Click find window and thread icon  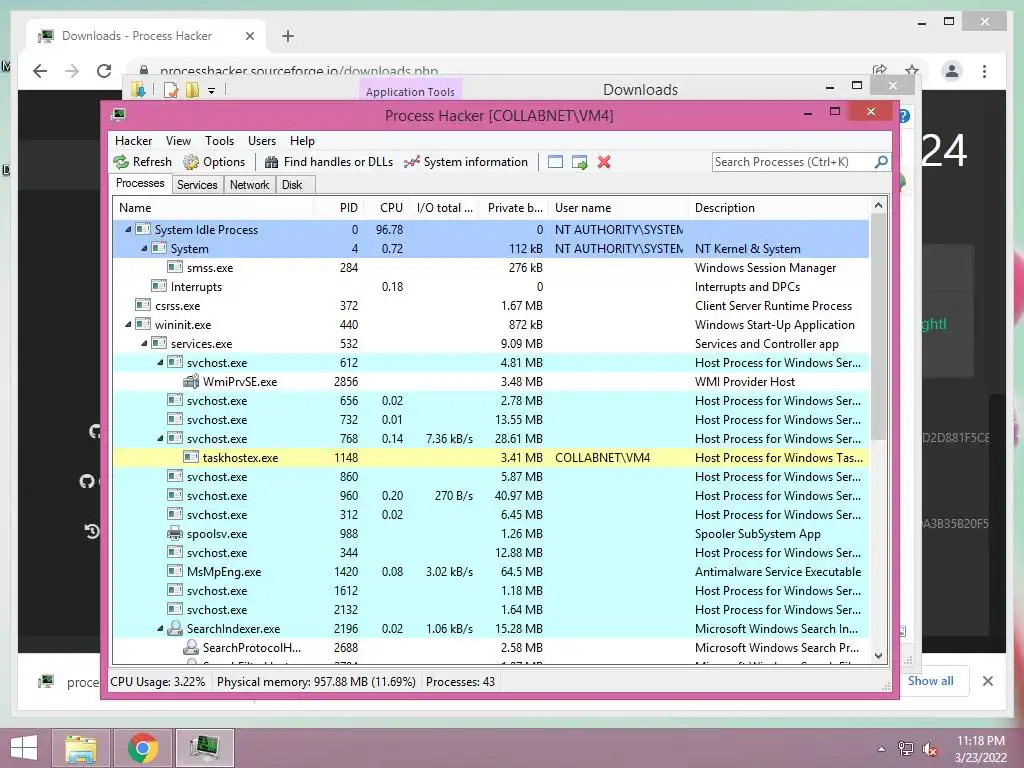click(579, 162)
